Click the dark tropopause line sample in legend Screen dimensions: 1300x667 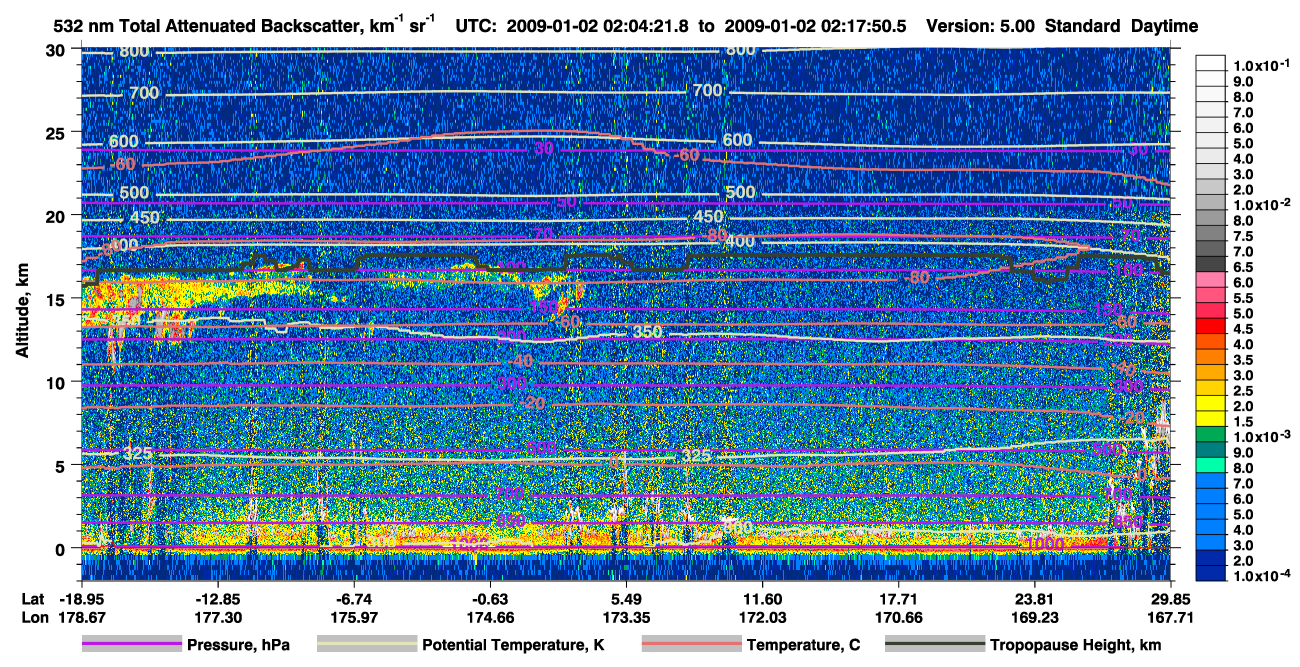935,645
